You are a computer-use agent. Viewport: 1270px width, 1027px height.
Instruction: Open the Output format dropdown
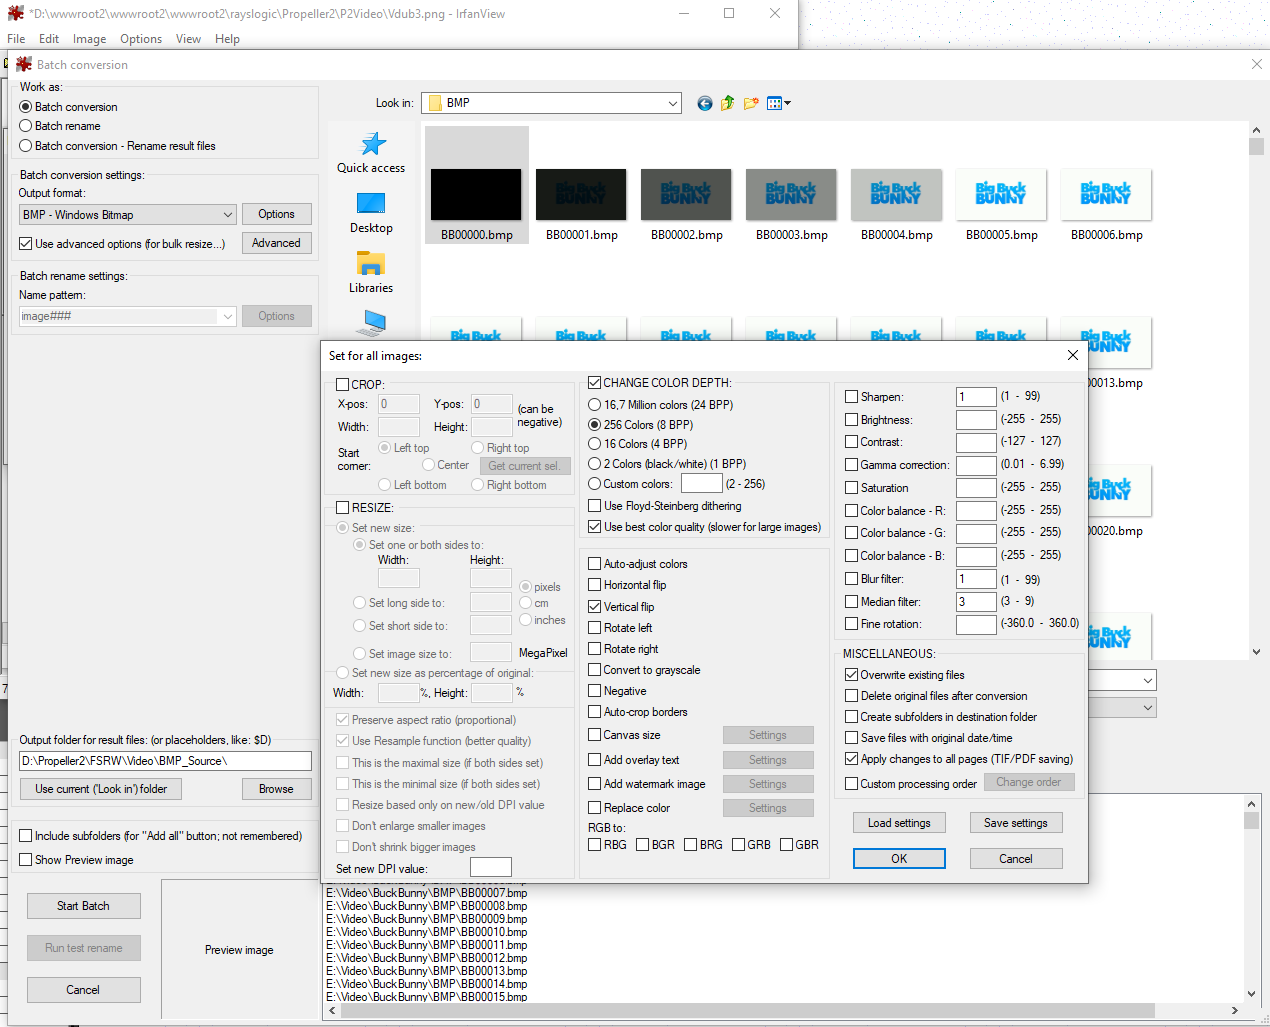tap(228, 215)
